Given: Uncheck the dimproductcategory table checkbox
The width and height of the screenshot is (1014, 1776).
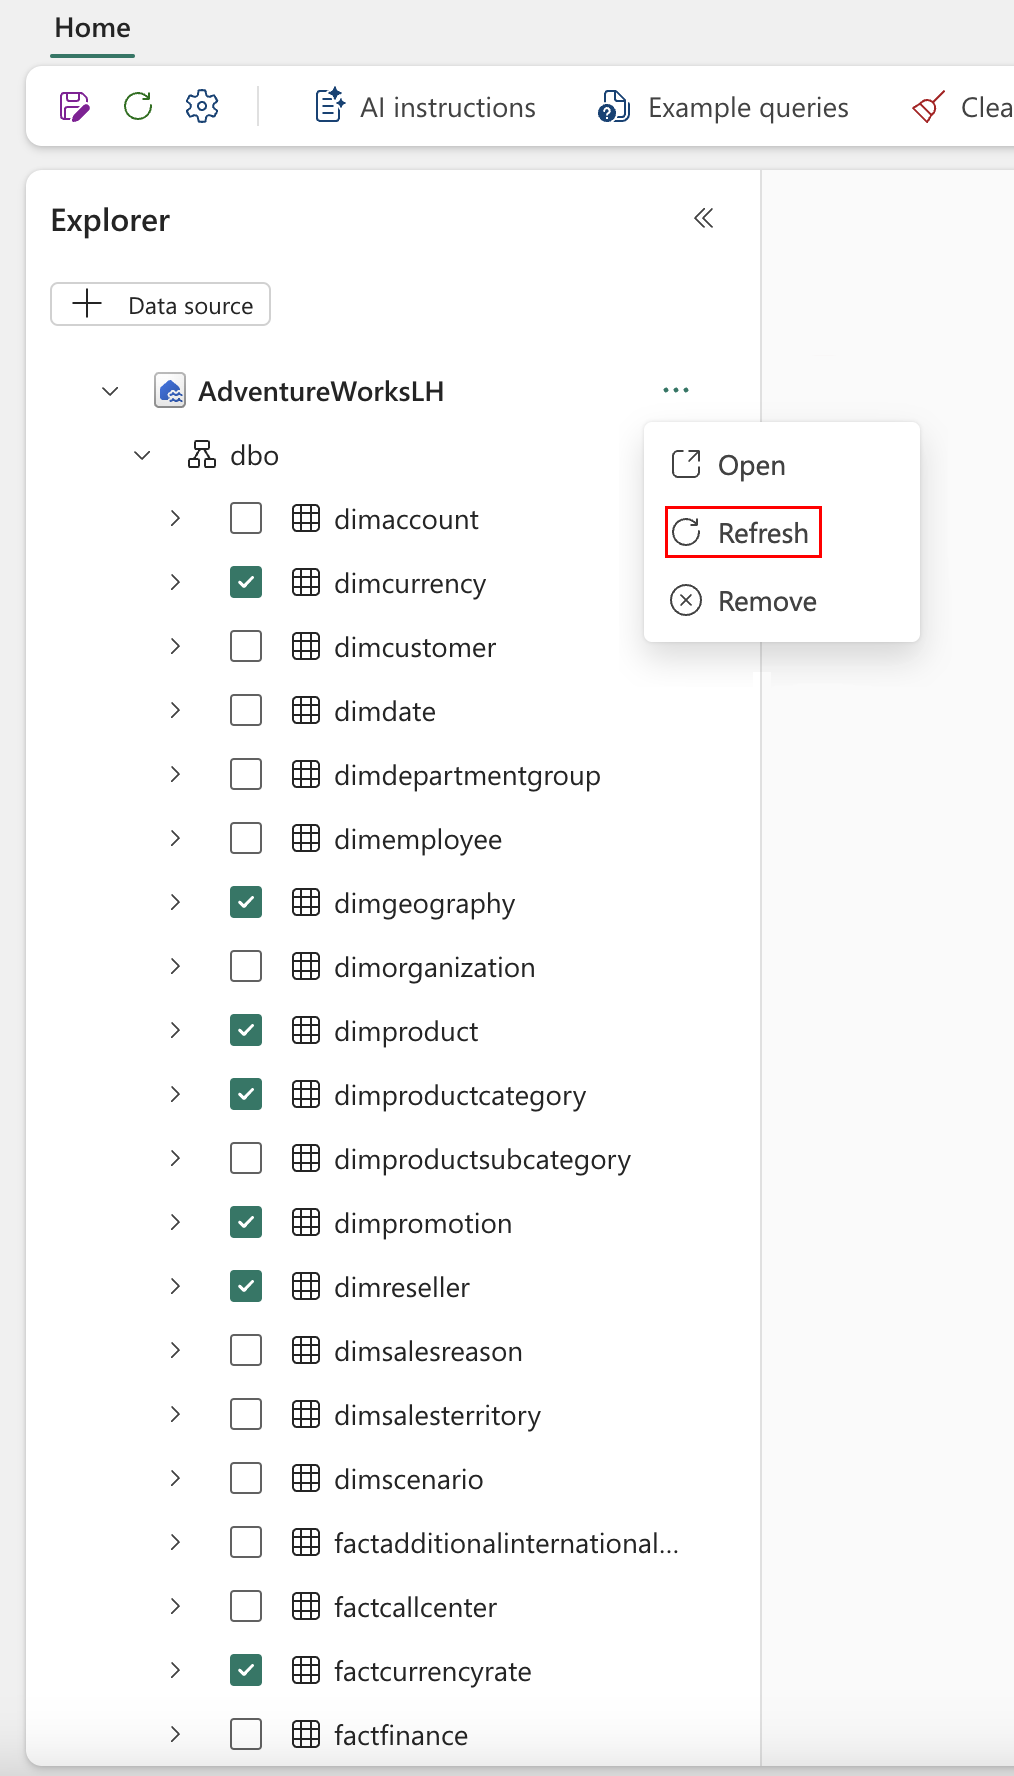Looking at the screenshot, I should pos(246,1095).
